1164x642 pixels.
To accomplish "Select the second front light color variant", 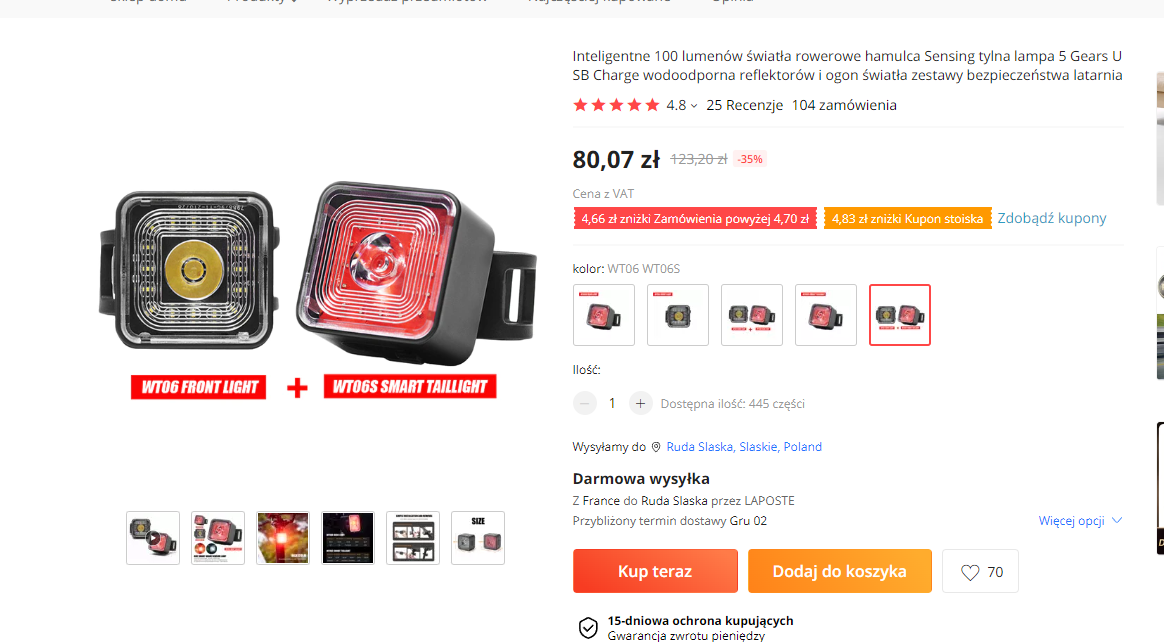I will pos(678,315).
